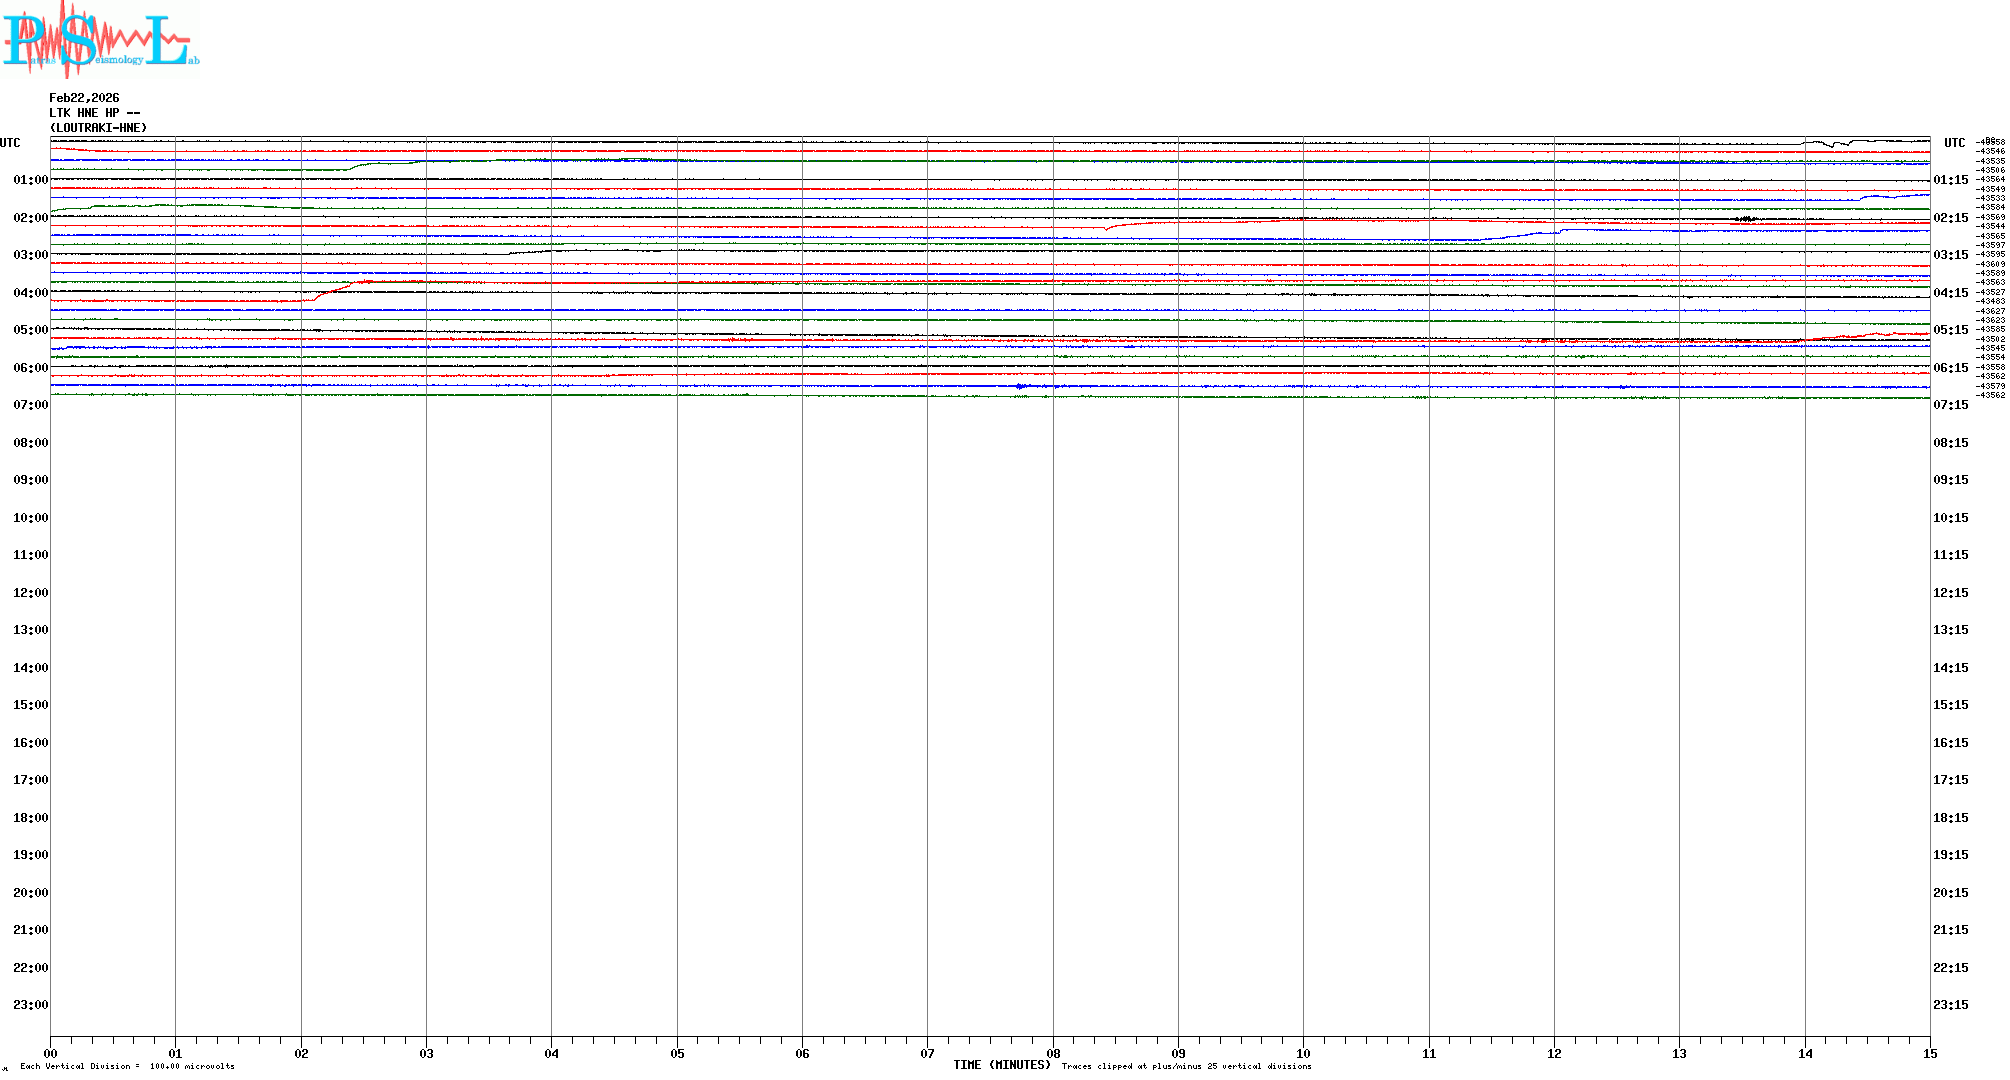Select the 07:00 hour label on left
Image resolution: width=2010 pixels, height=1080 pixels.
pyautogui.click(x=30, y=405)
